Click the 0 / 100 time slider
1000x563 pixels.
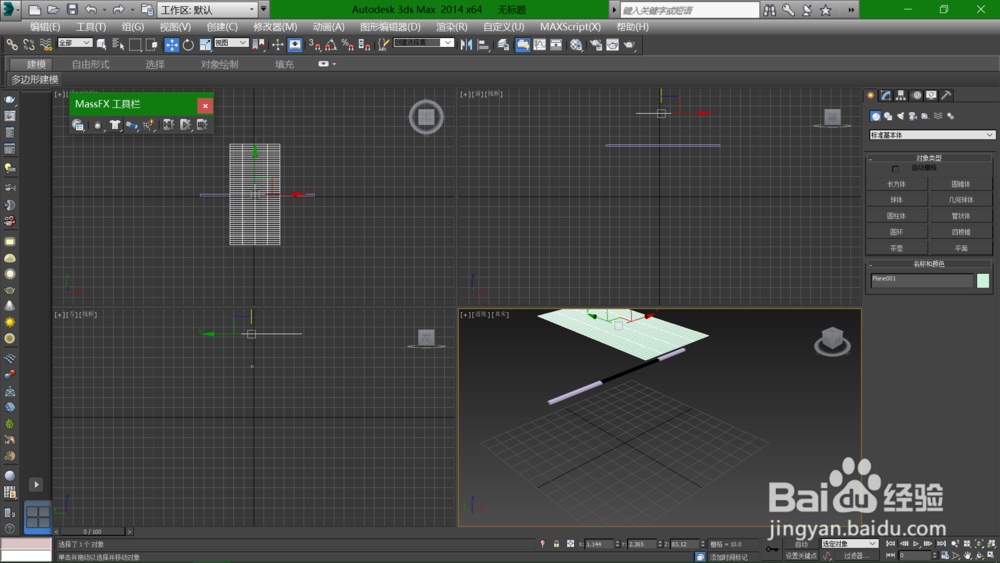click(x=92, y=531)
